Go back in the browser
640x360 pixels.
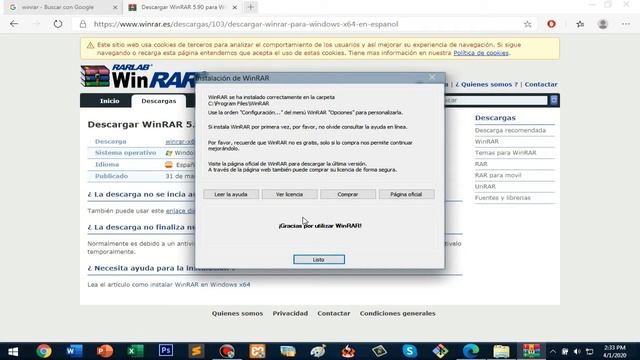click(x=14, y=24)
